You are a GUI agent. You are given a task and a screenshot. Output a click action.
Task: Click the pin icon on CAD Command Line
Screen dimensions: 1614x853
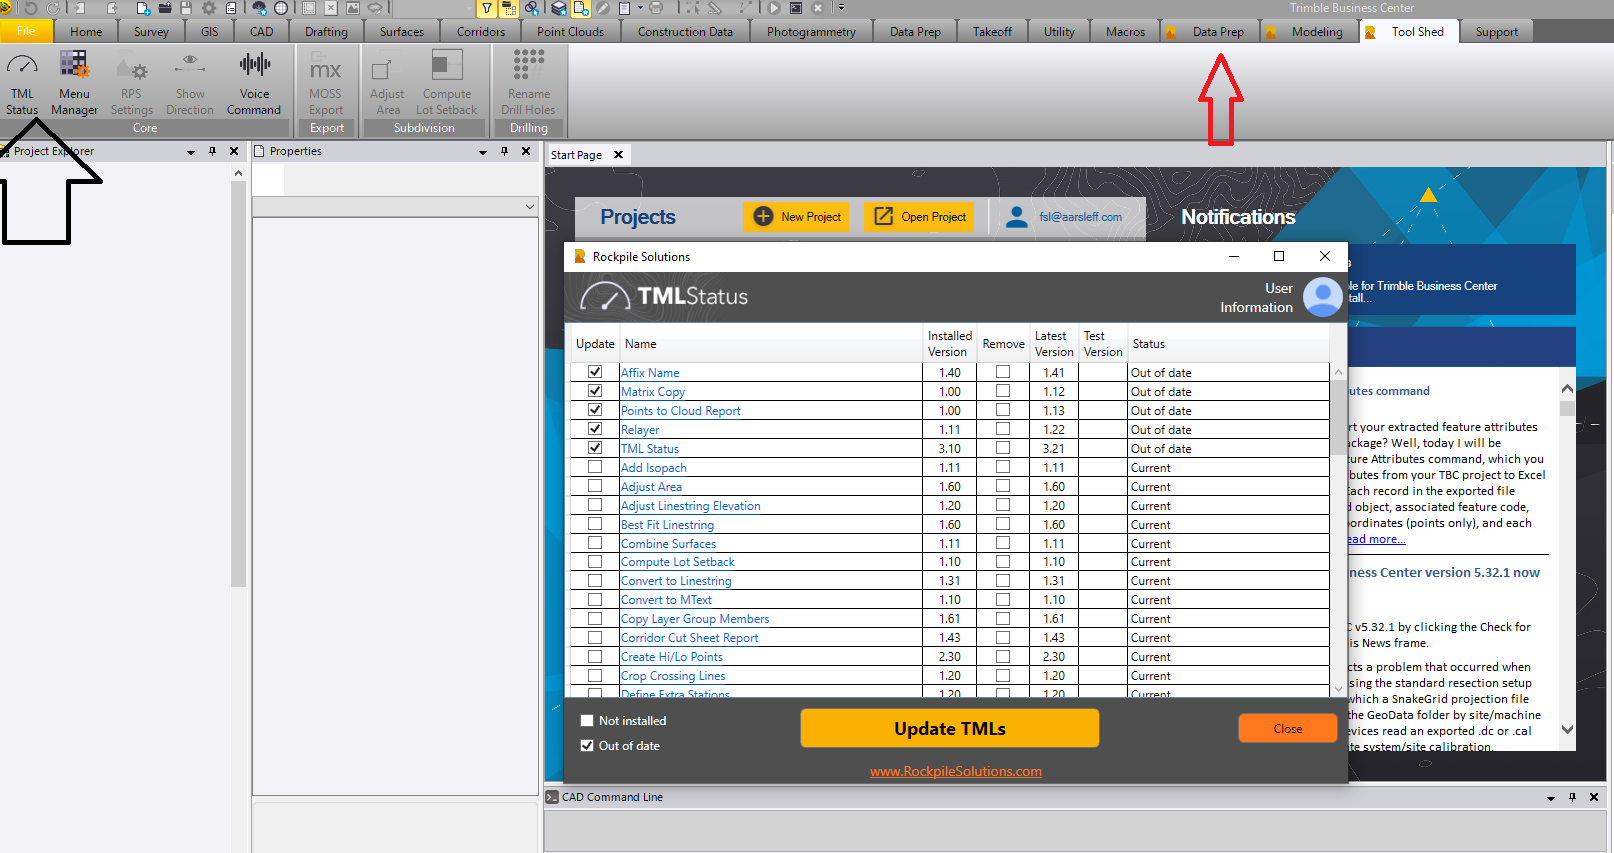1572,797
